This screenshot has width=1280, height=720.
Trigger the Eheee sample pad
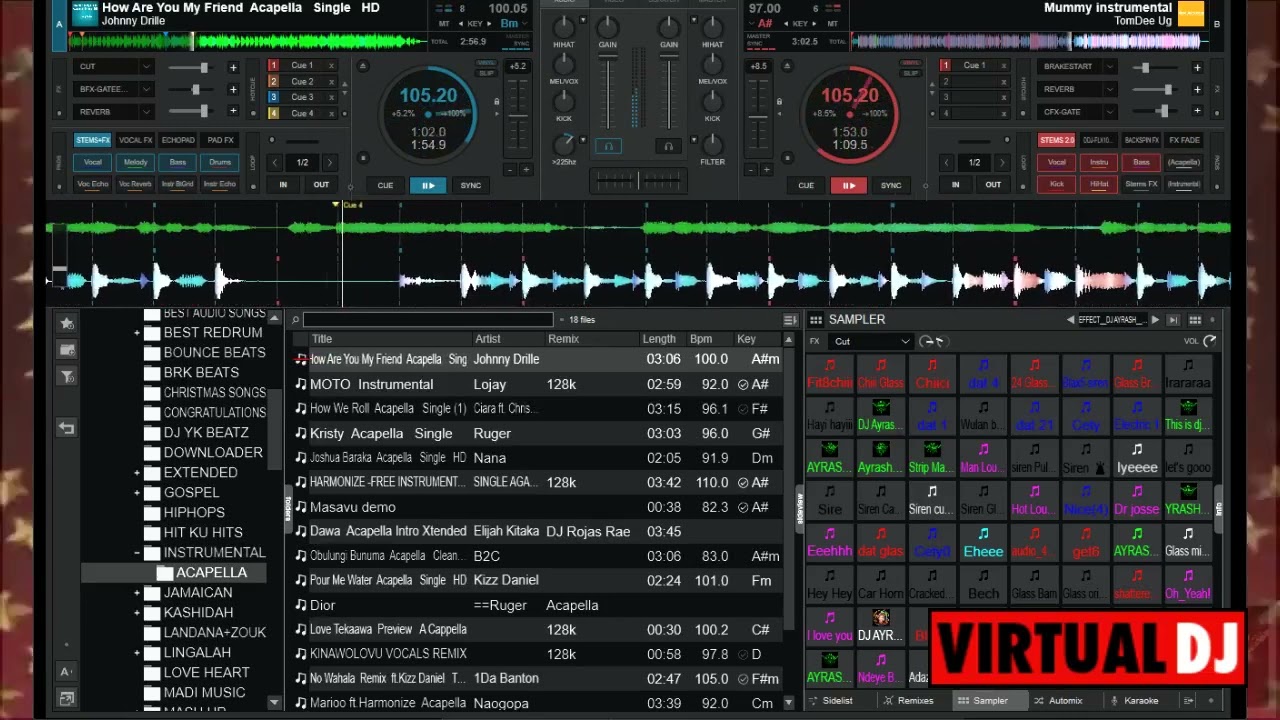[x=983, y=544]
